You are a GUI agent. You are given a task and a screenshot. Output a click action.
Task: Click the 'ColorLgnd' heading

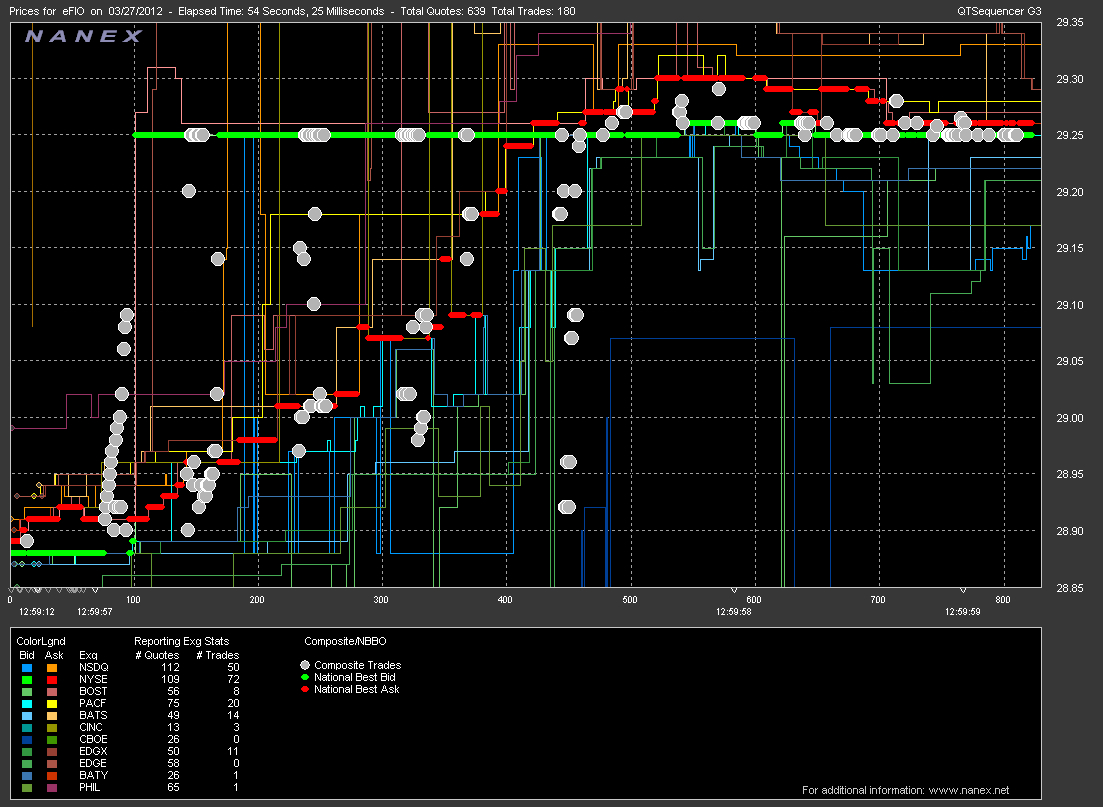coord(41,641)
